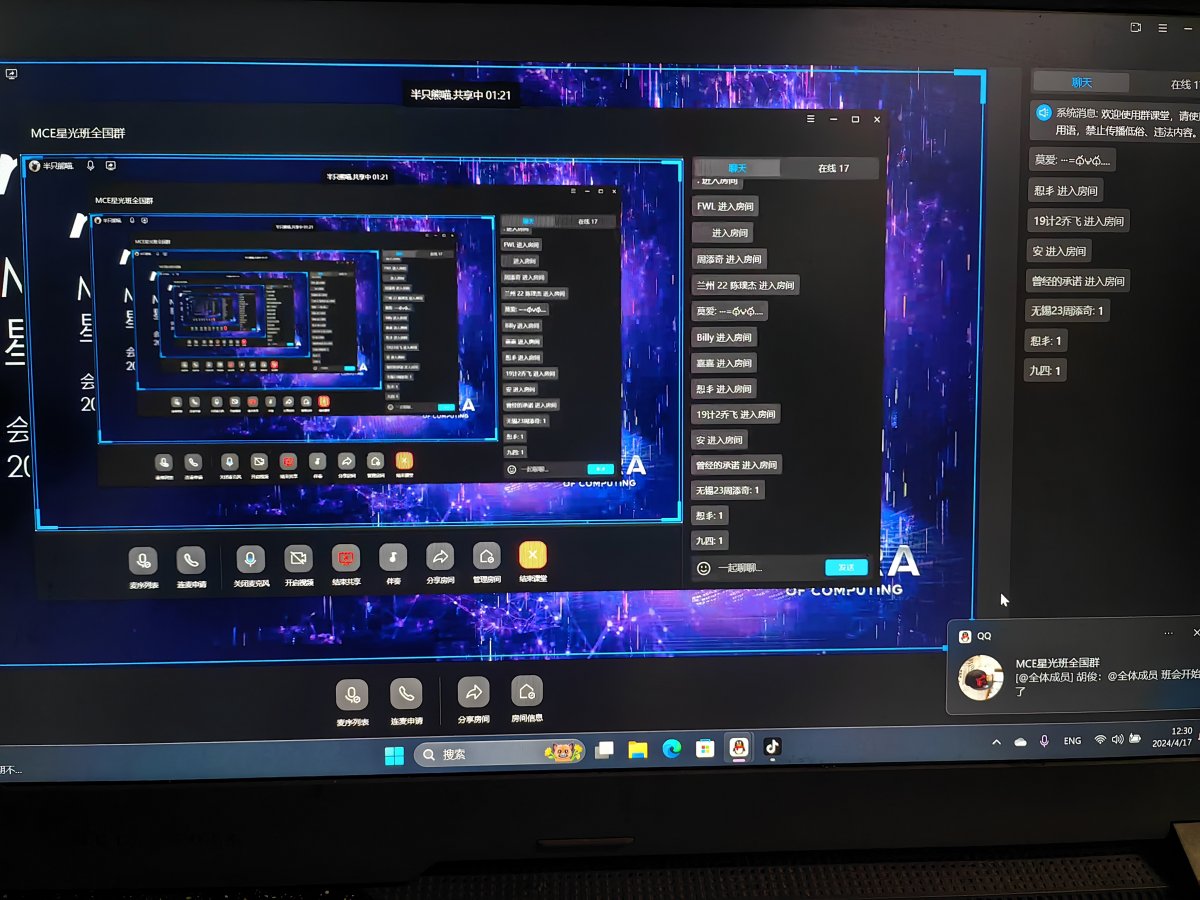Click the red 结束共享 icon

346,557
